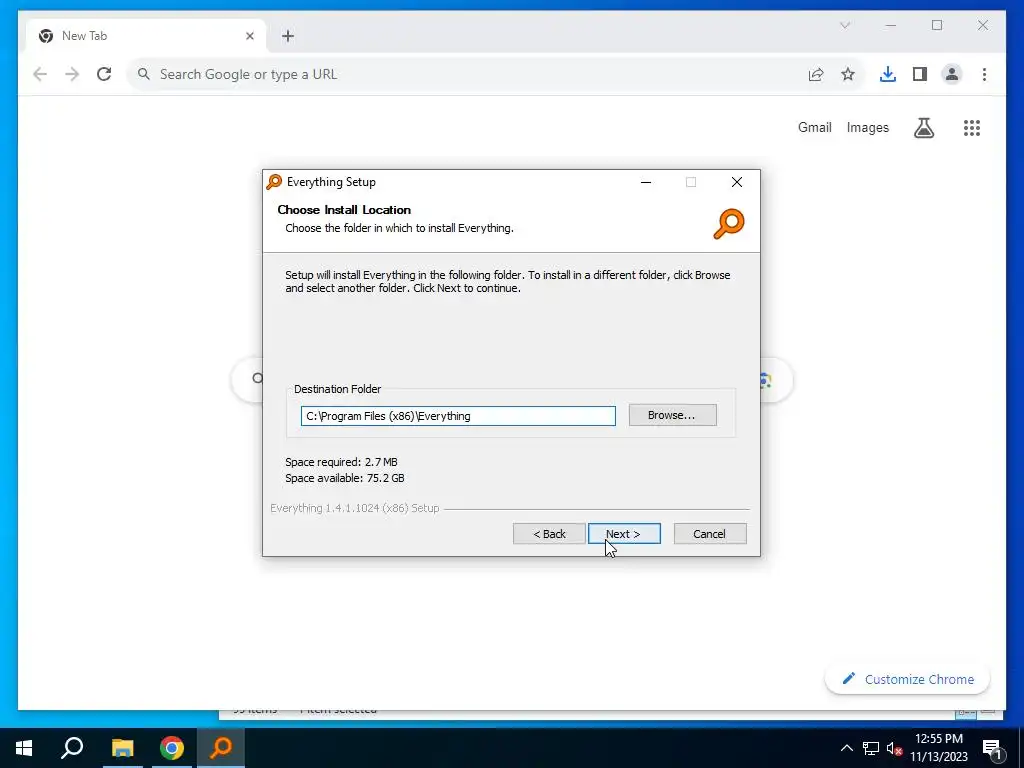Click muted volume tray icon

894,748
